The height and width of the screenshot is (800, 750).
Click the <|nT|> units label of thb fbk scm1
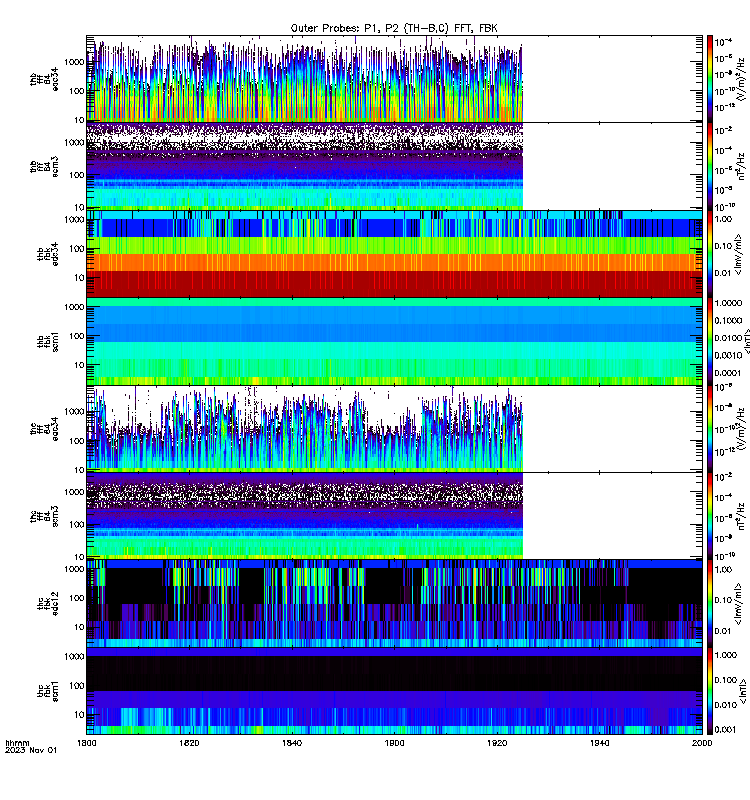pos(746,341)
